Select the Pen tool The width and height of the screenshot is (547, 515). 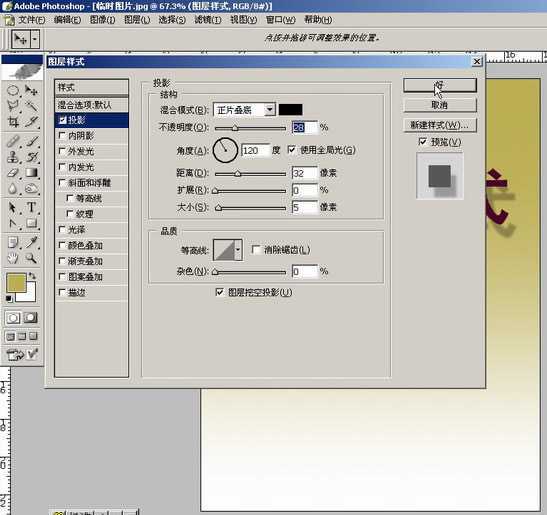13,223
